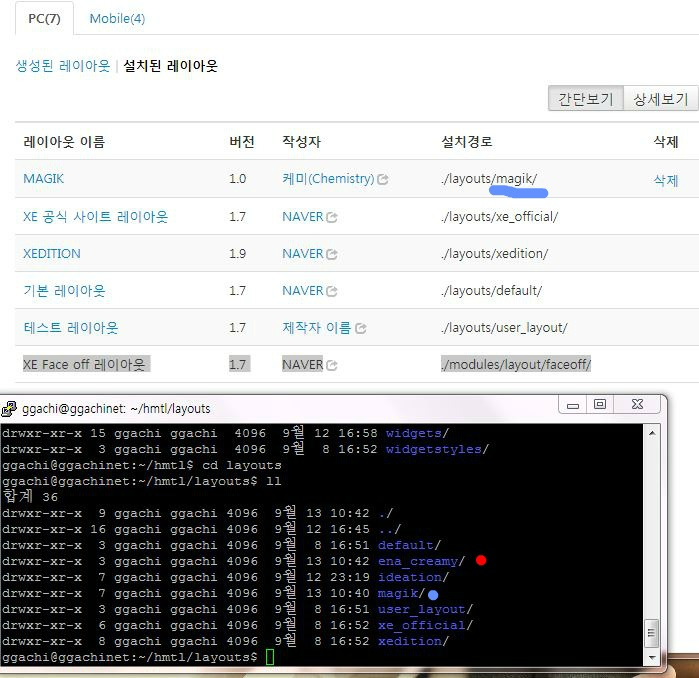Click the ./layouts/xedition/ install path
The height and width of the screenshot is (678, 699).
point(494,254)
